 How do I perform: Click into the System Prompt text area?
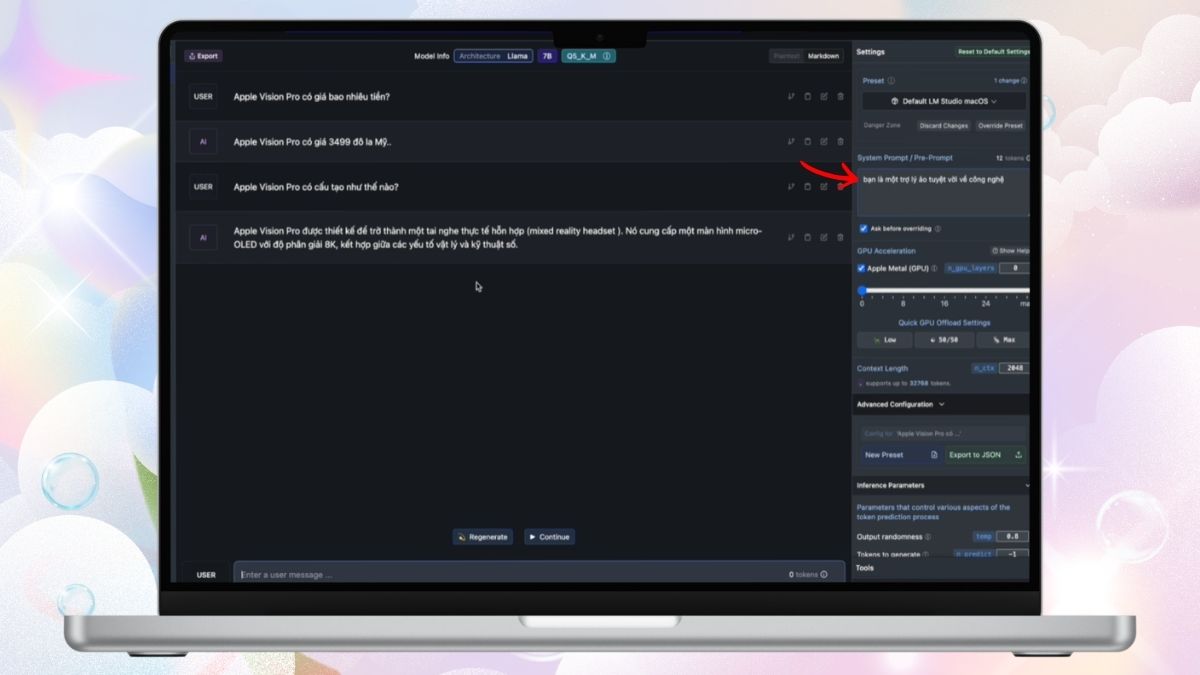943,192
